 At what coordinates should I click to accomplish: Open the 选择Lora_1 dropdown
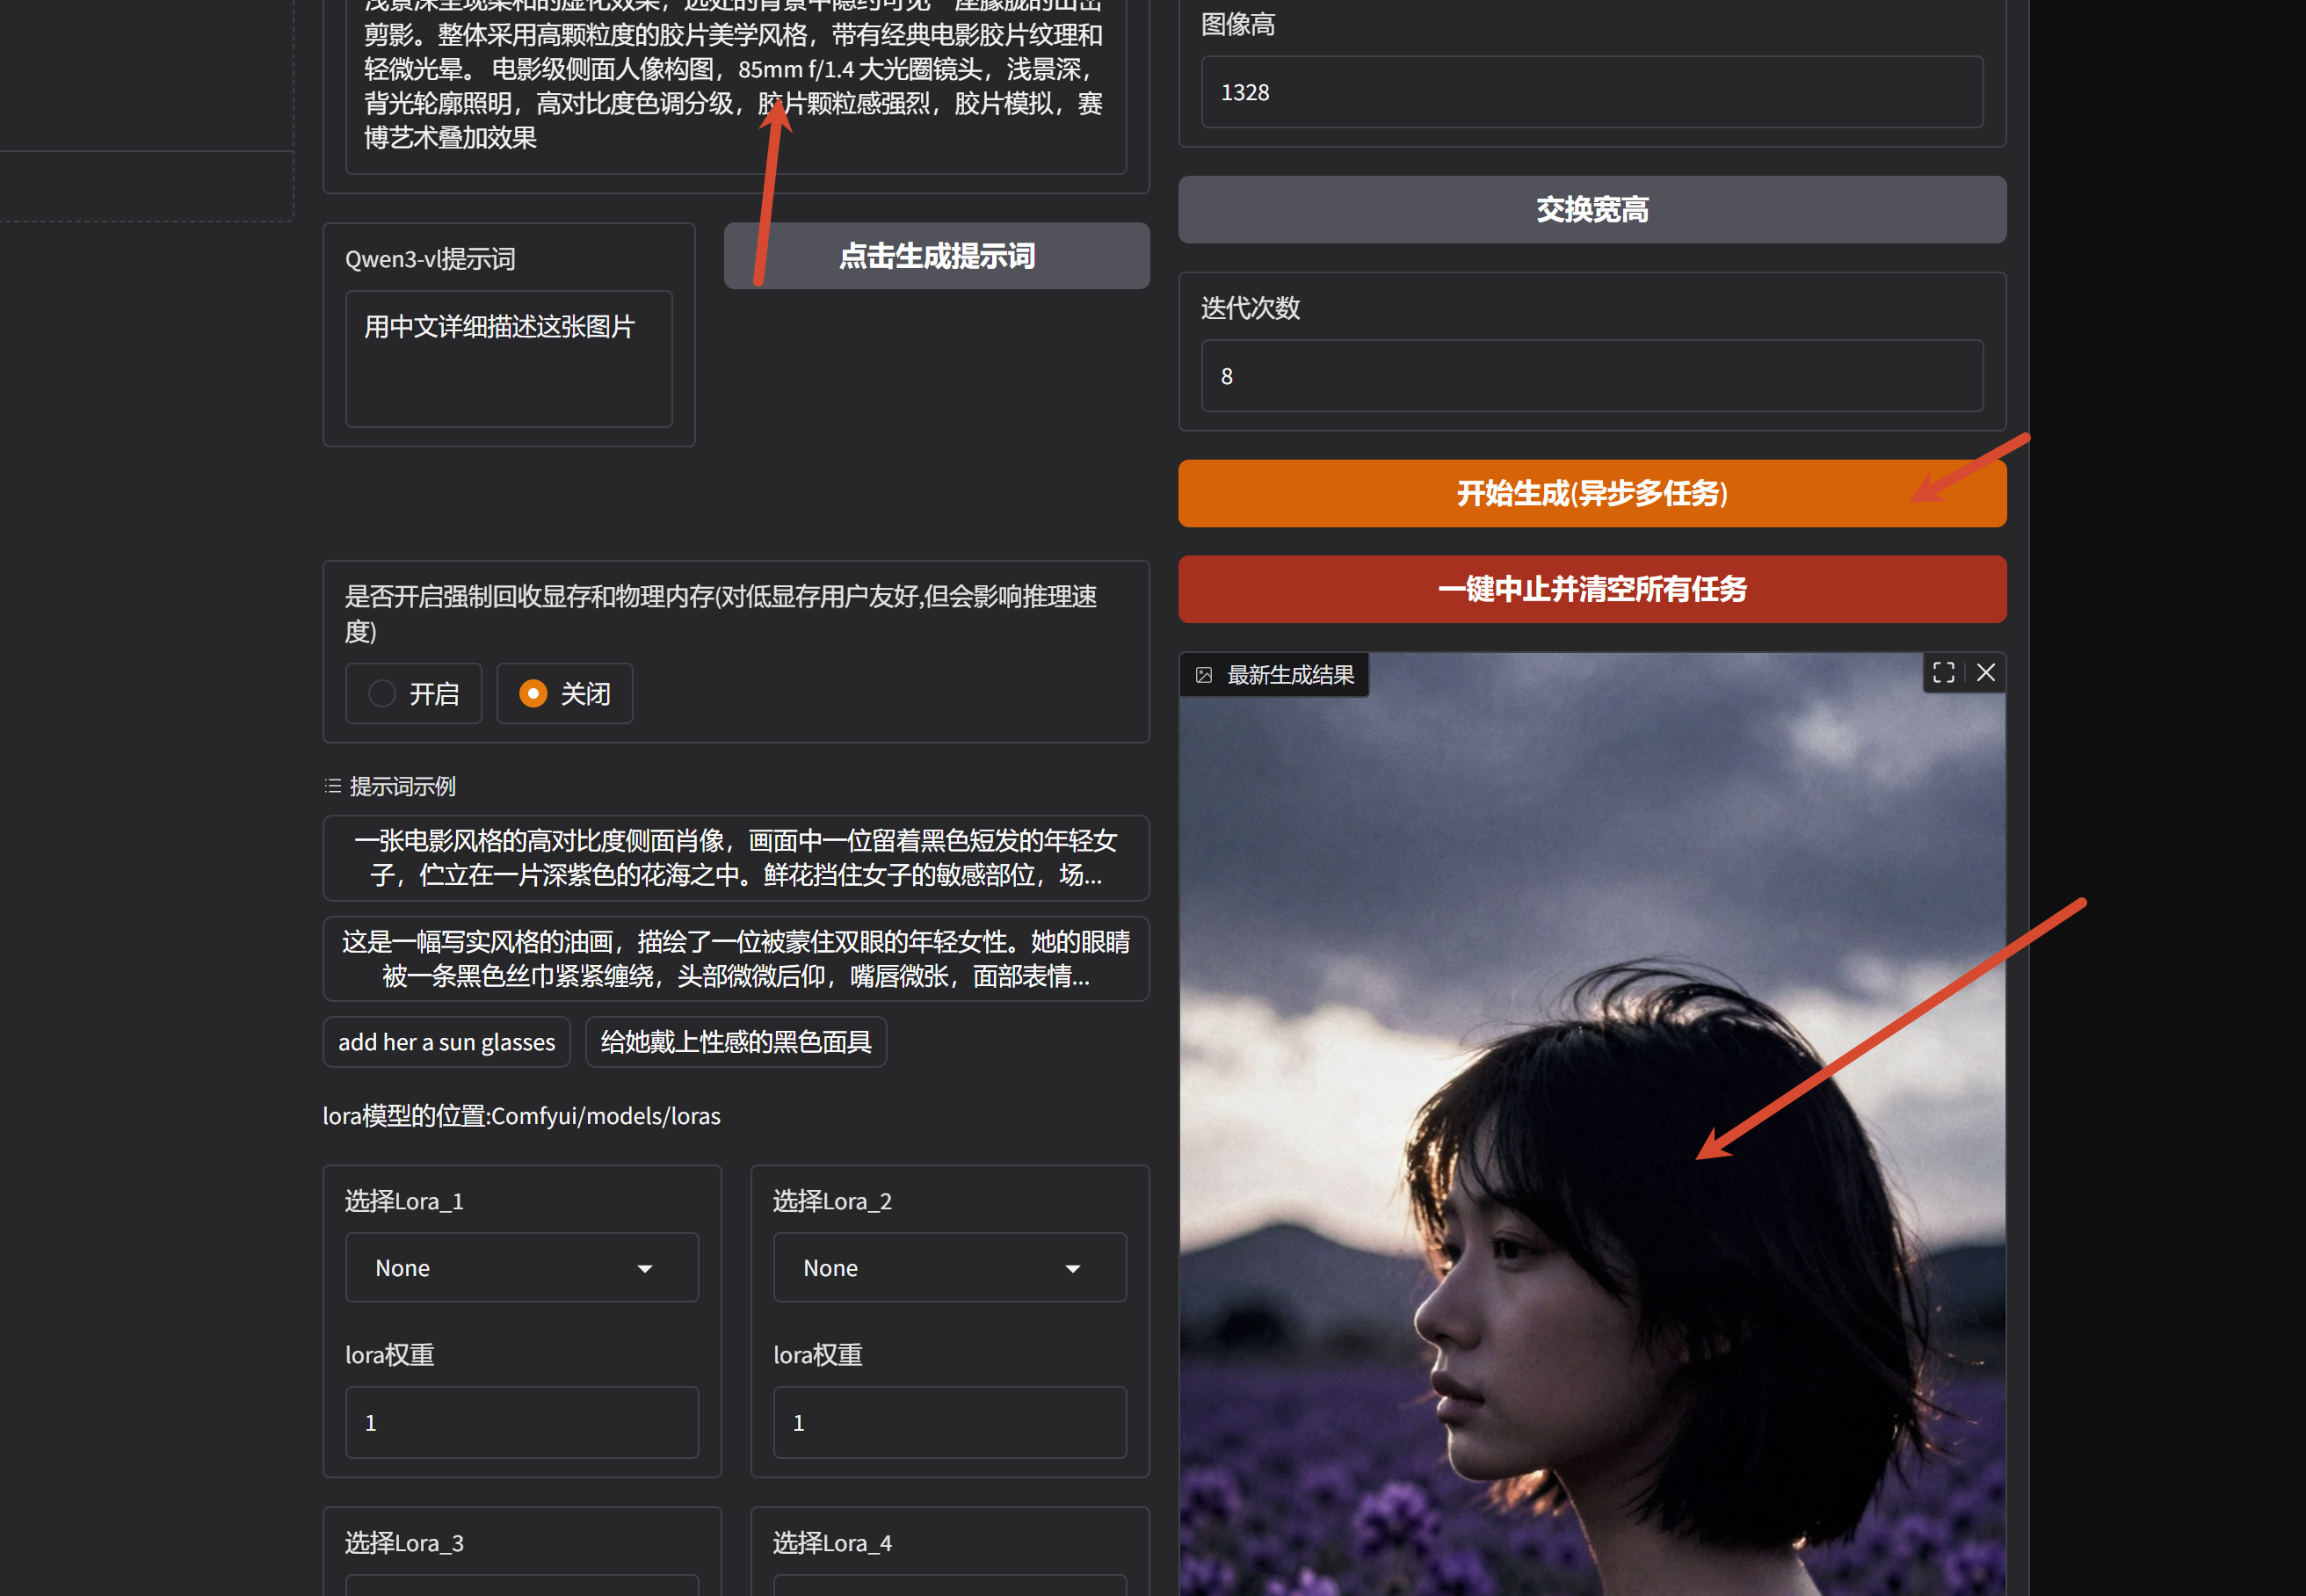click(522, 1267)
